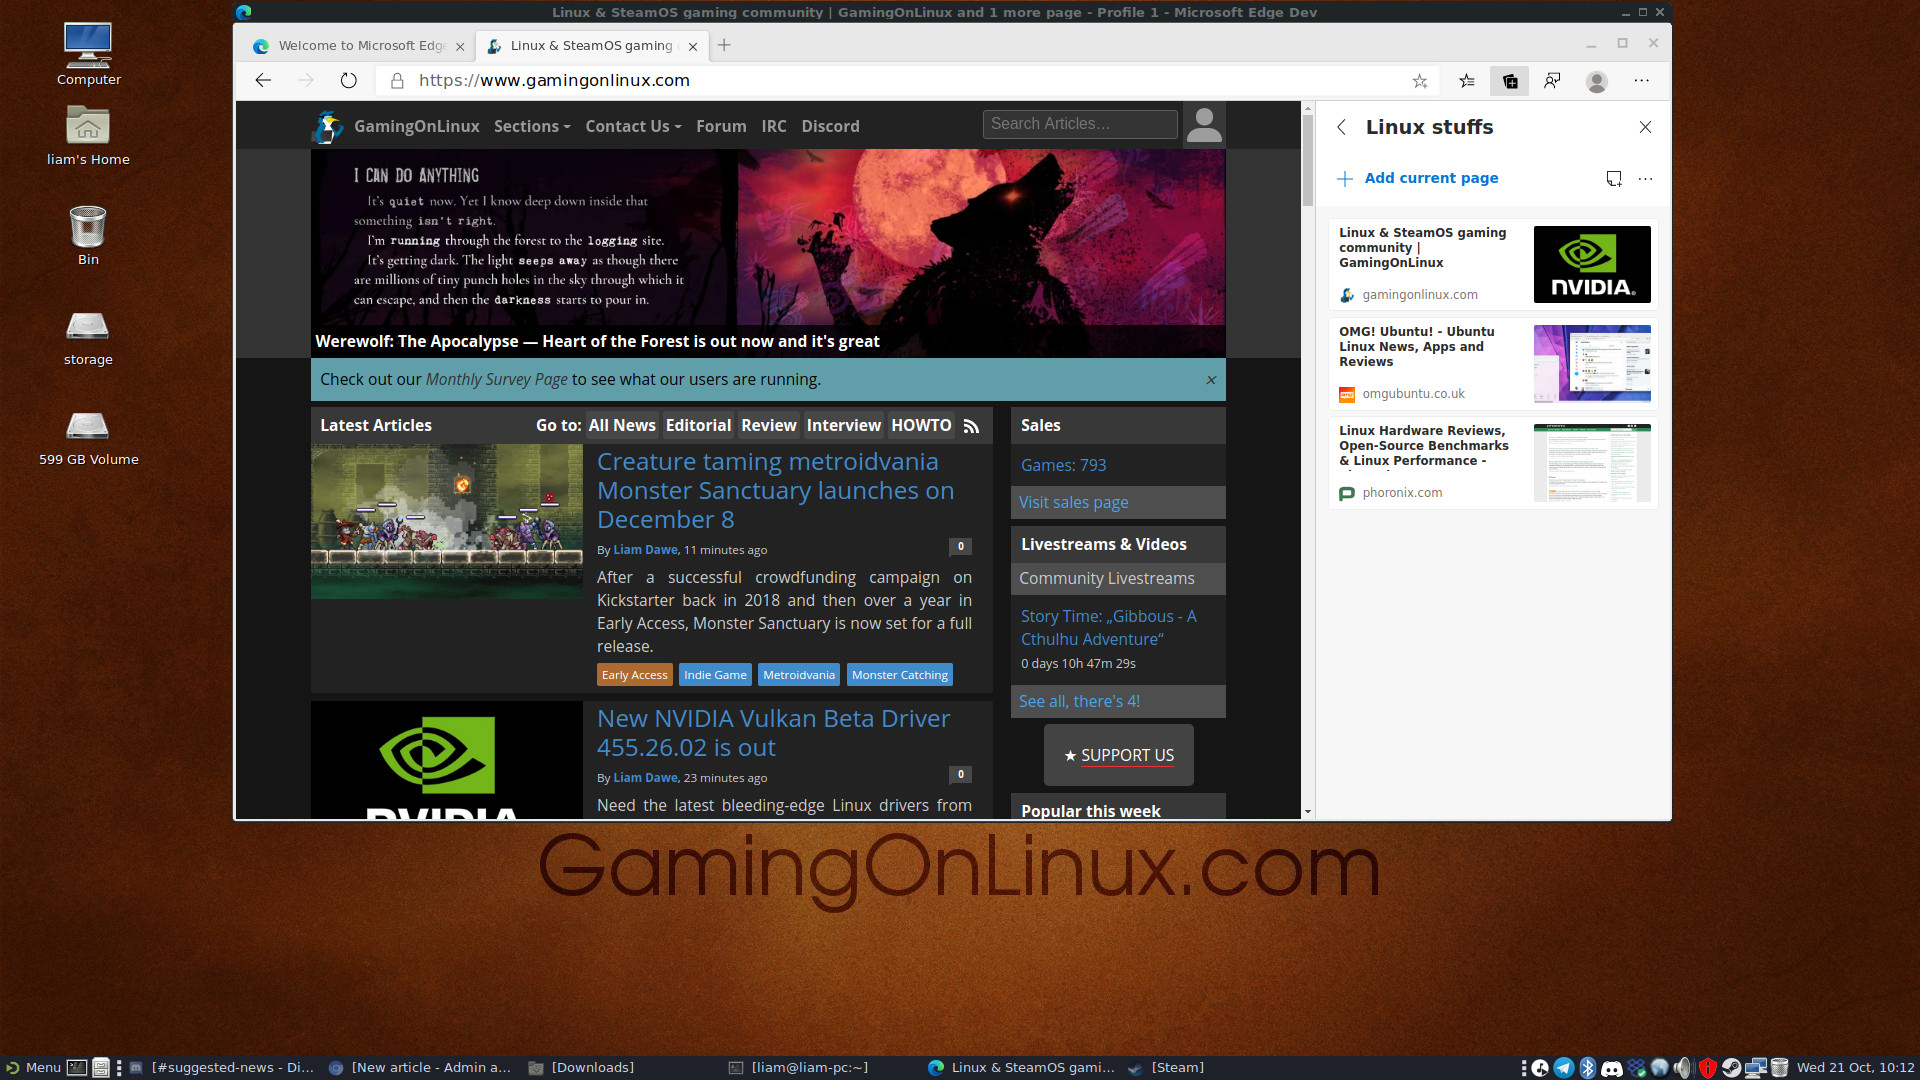Click the Microsoft Edge favicon icon

click(260, 47)
